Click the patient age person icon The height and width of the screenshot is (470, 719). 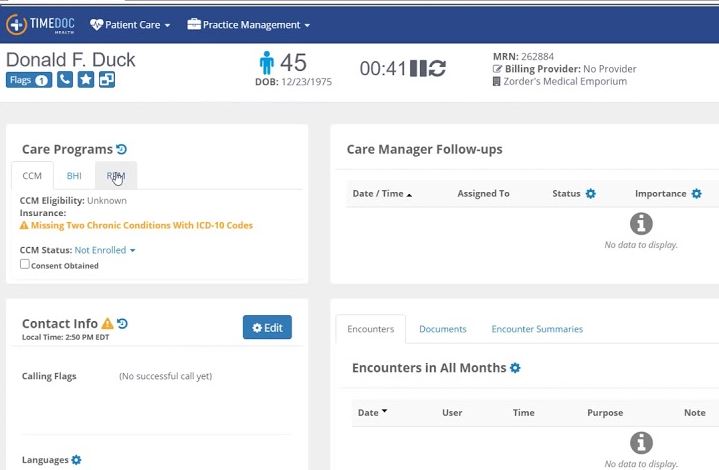click(x=266, y=63)
